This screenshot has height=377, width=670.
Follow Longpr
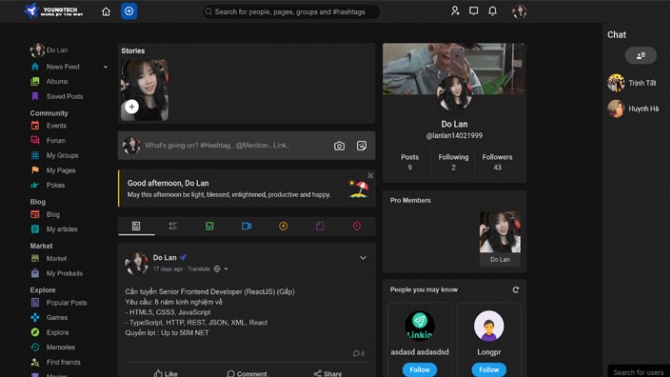489,370
